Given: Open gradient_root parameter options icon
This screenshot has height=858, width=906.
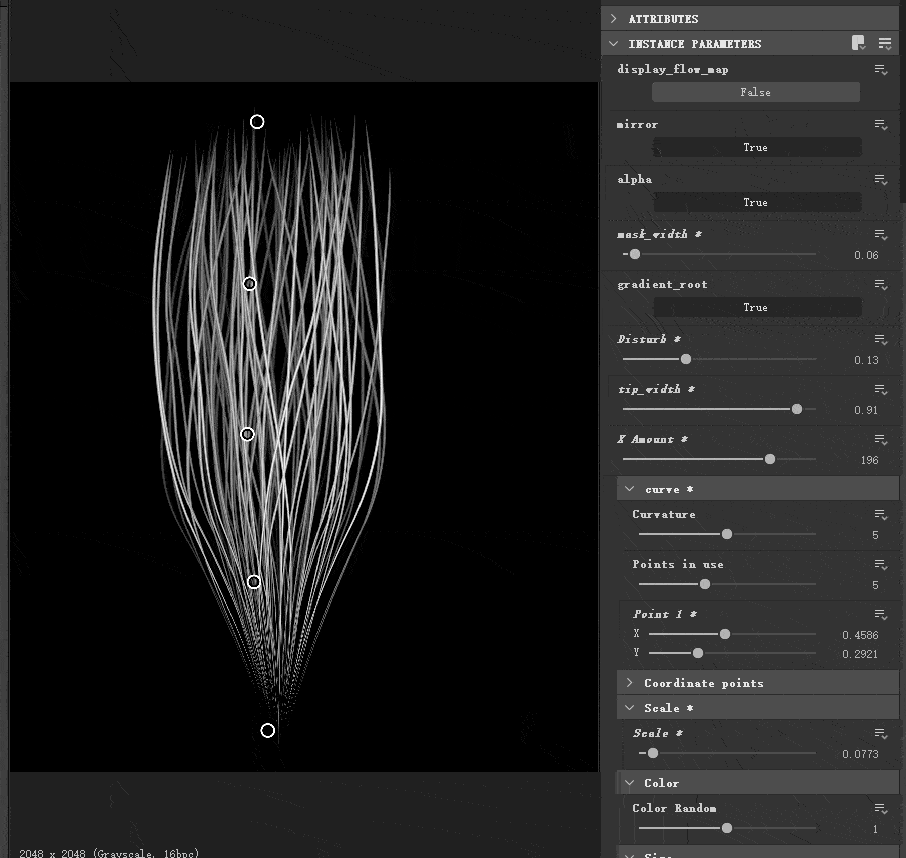Looking at the screenshot, I should (881, 285).
